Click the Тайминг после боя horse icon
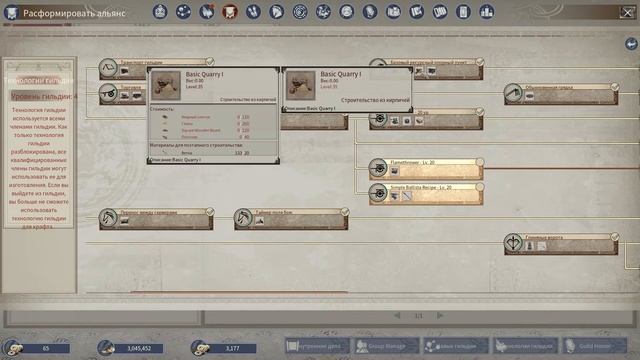This screenshot has height=360, width=640. (243, 218)
